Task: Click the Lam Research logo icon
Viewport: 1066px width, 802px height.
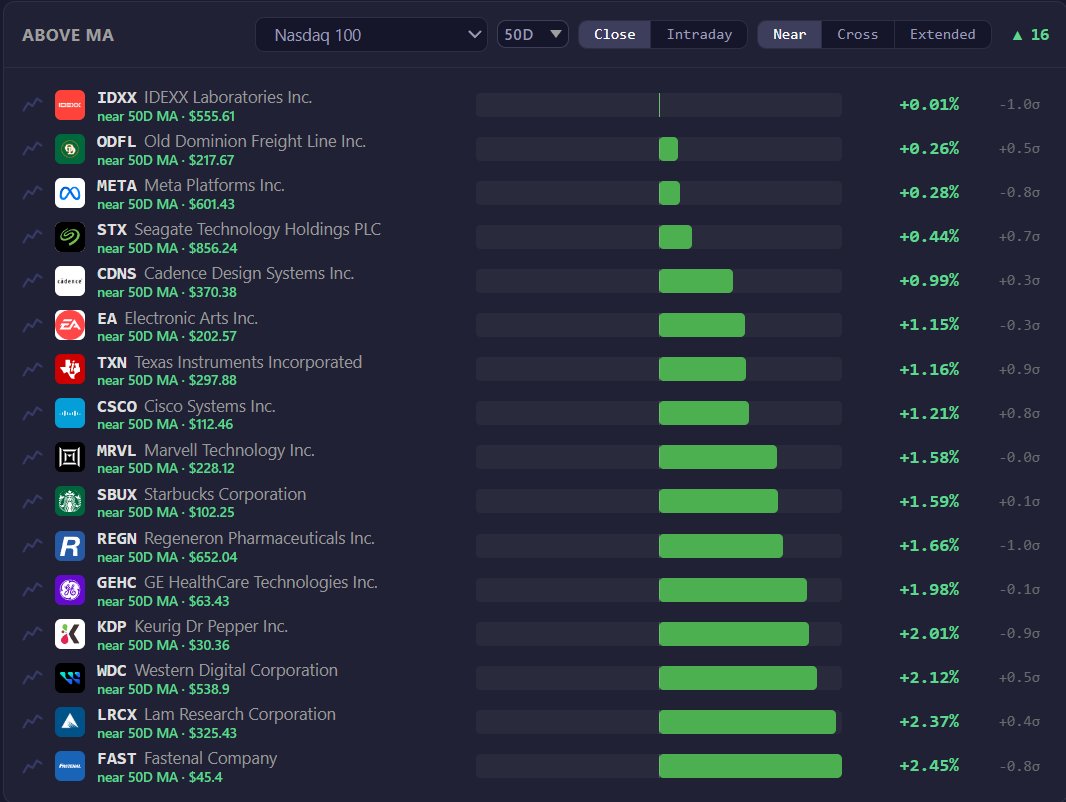Action: [x=70, y=722]
